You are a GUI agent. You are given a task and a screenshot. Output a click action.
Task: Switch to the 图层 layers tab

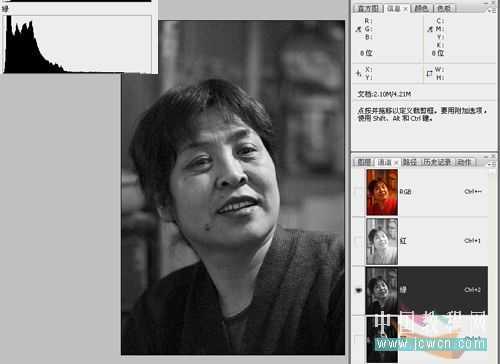click(x=364, y=162)
